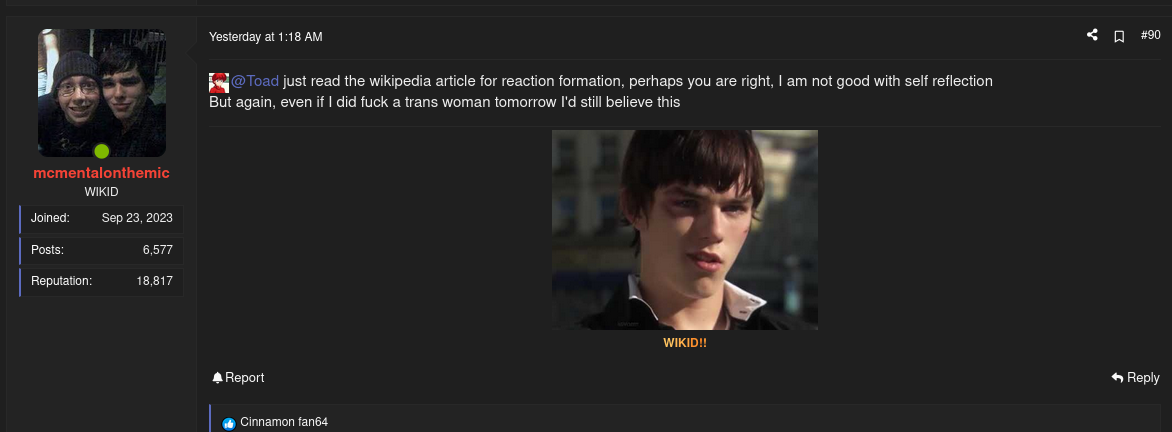The width and height of the screenshot is (1172, 432).
Task: Open mcmentalonthemic's profile avatar picture
Action: point(102,92)
